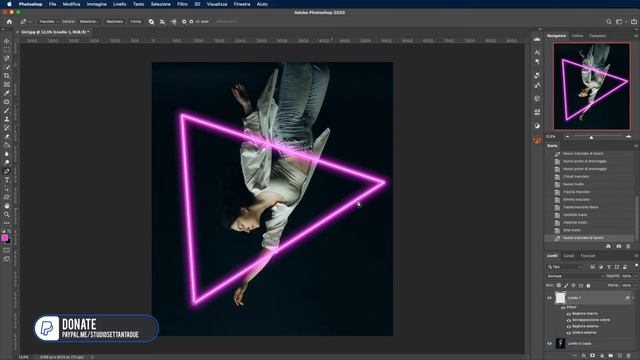Collapse the effects list arrow on Livello 1
This screenshot has width=640, height=360.
(x=633, y=298)
